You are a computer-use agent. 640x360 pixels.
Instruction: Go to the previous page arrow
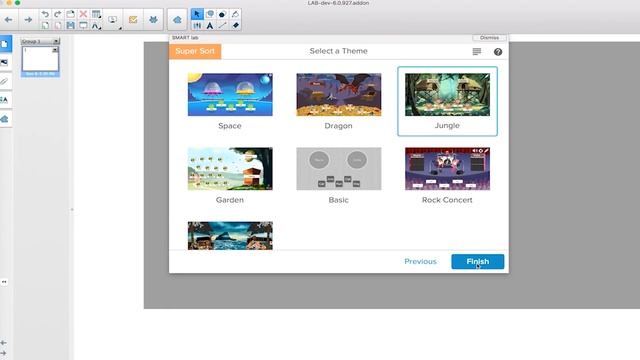[x=9, y=20]
